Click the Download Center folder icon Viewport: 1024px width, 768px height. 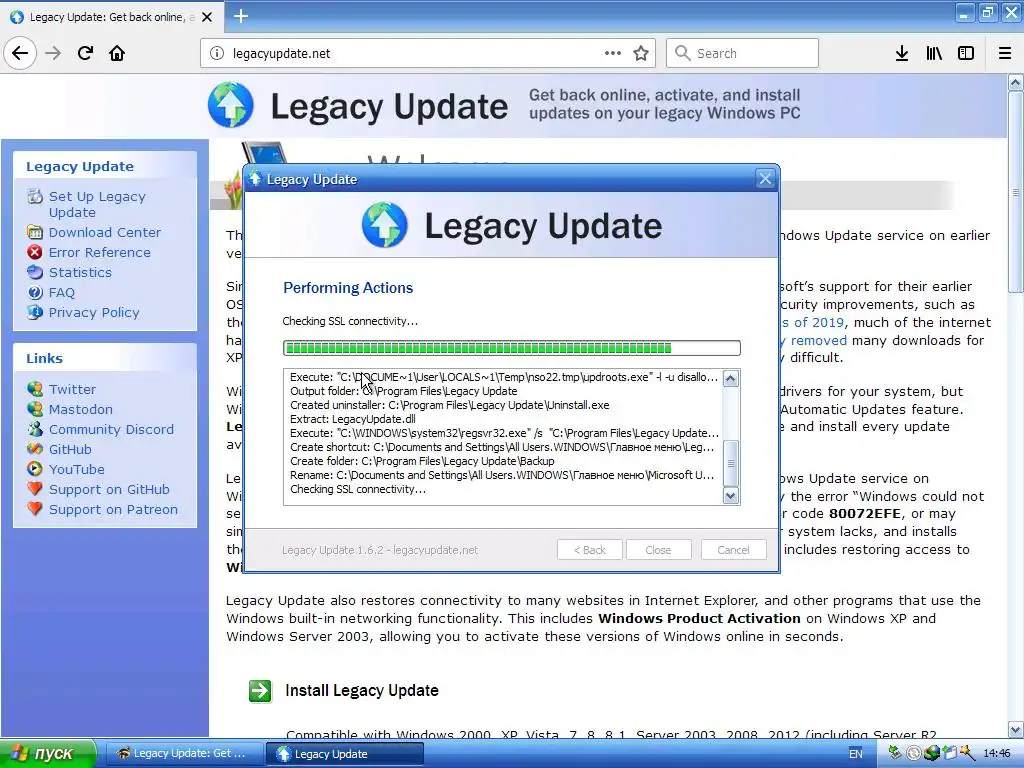point(35,232)
